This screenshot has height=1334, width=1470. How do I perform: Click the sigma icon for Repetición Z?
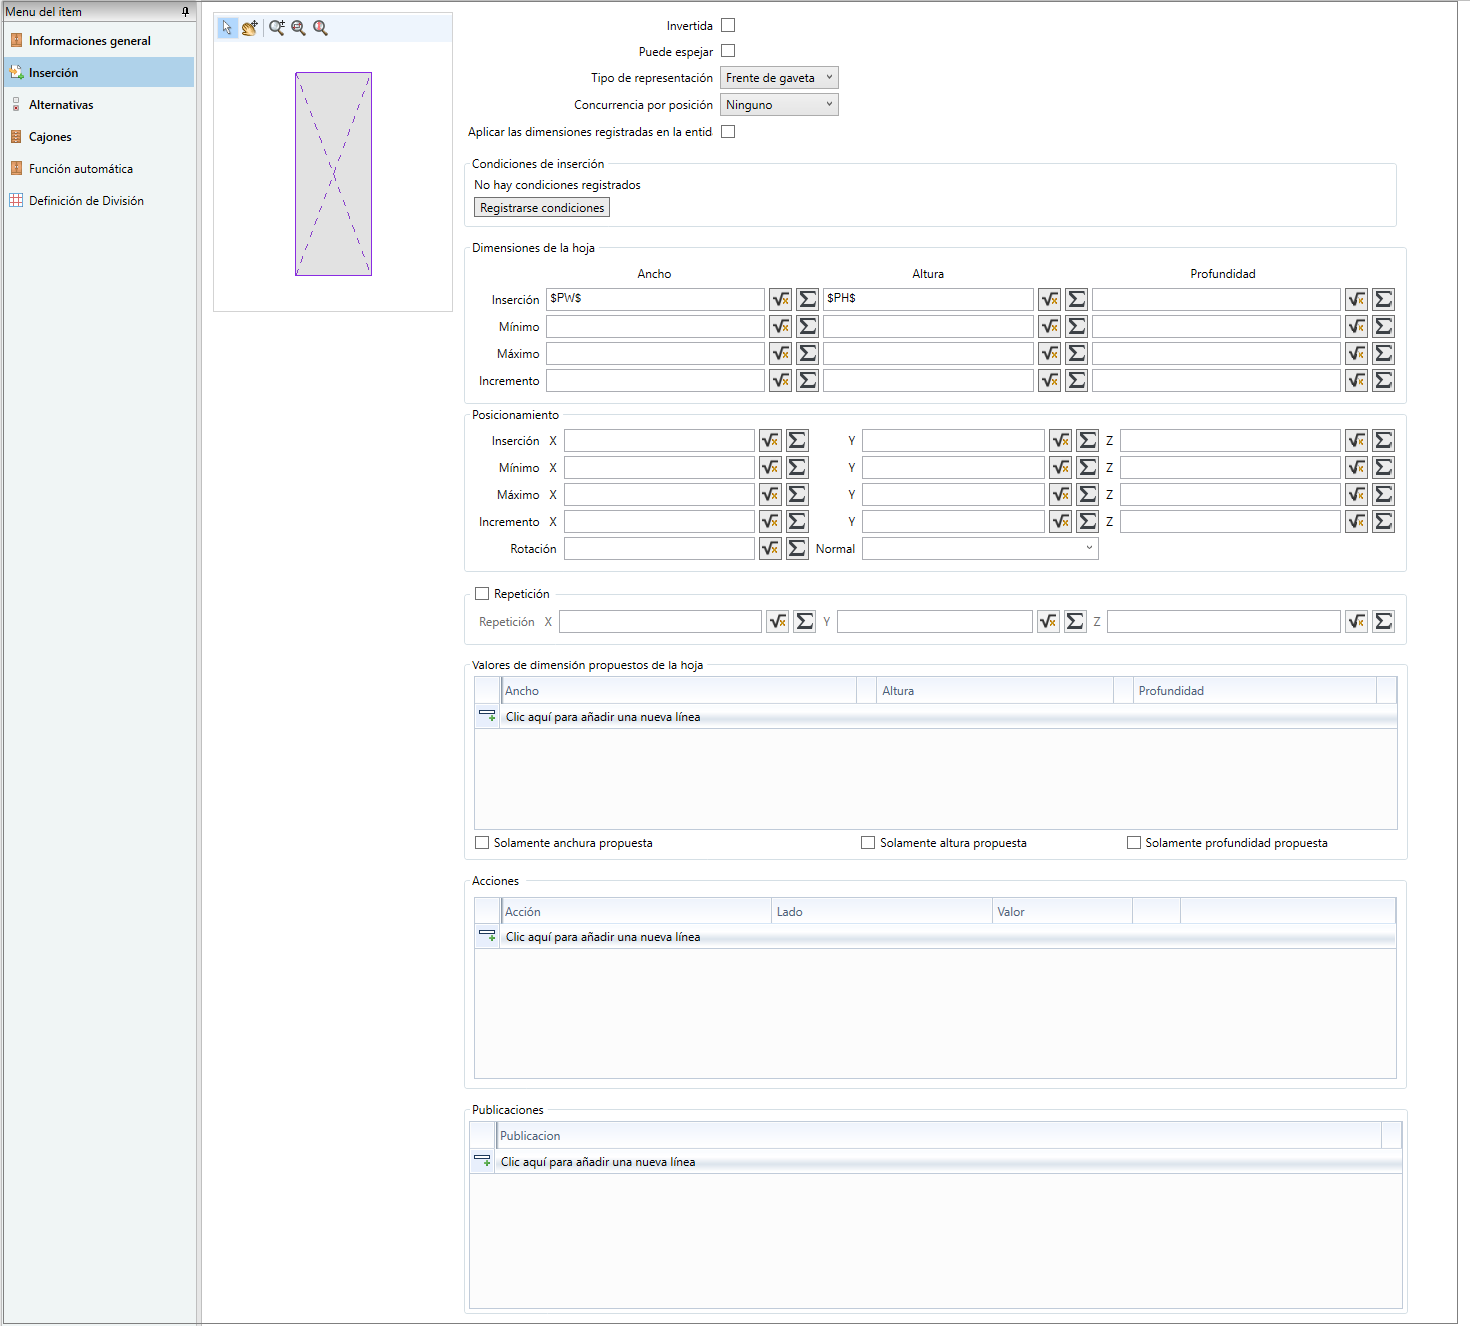point(1383,621)
